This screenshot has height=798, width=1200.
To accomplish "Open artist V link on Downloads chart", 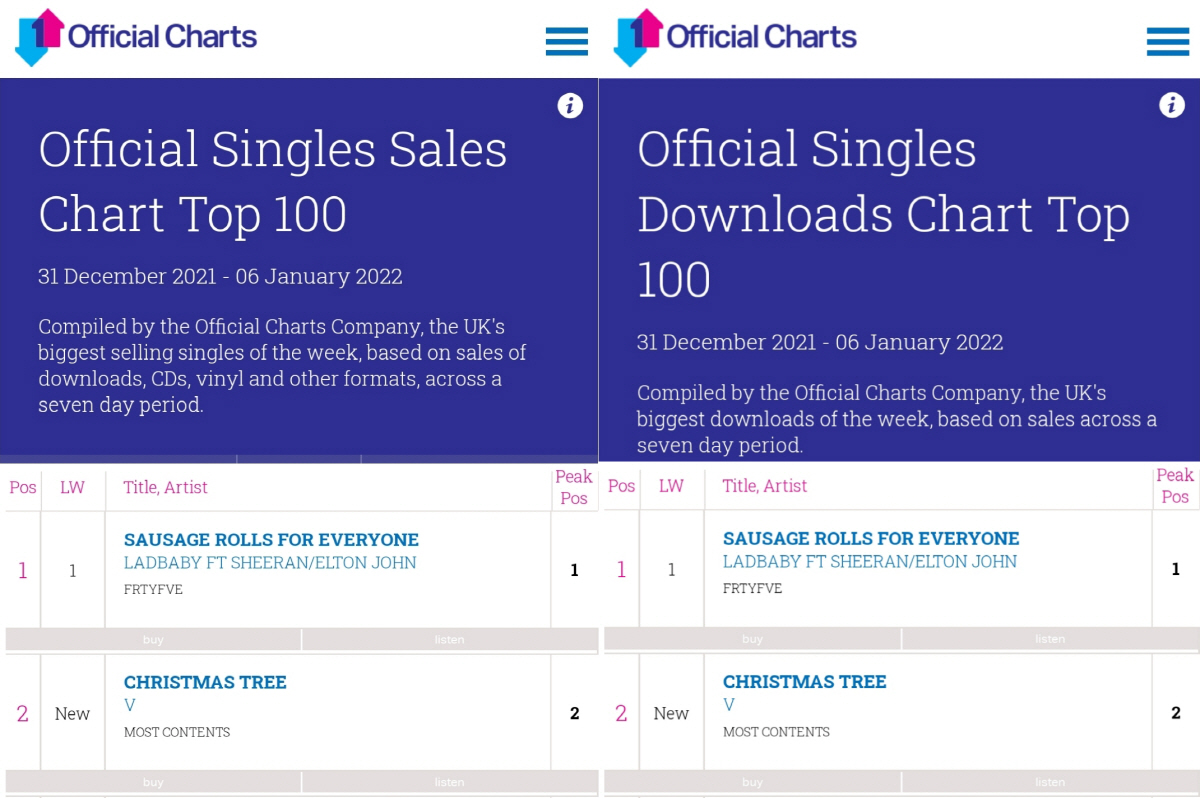I will coord(729,705).
